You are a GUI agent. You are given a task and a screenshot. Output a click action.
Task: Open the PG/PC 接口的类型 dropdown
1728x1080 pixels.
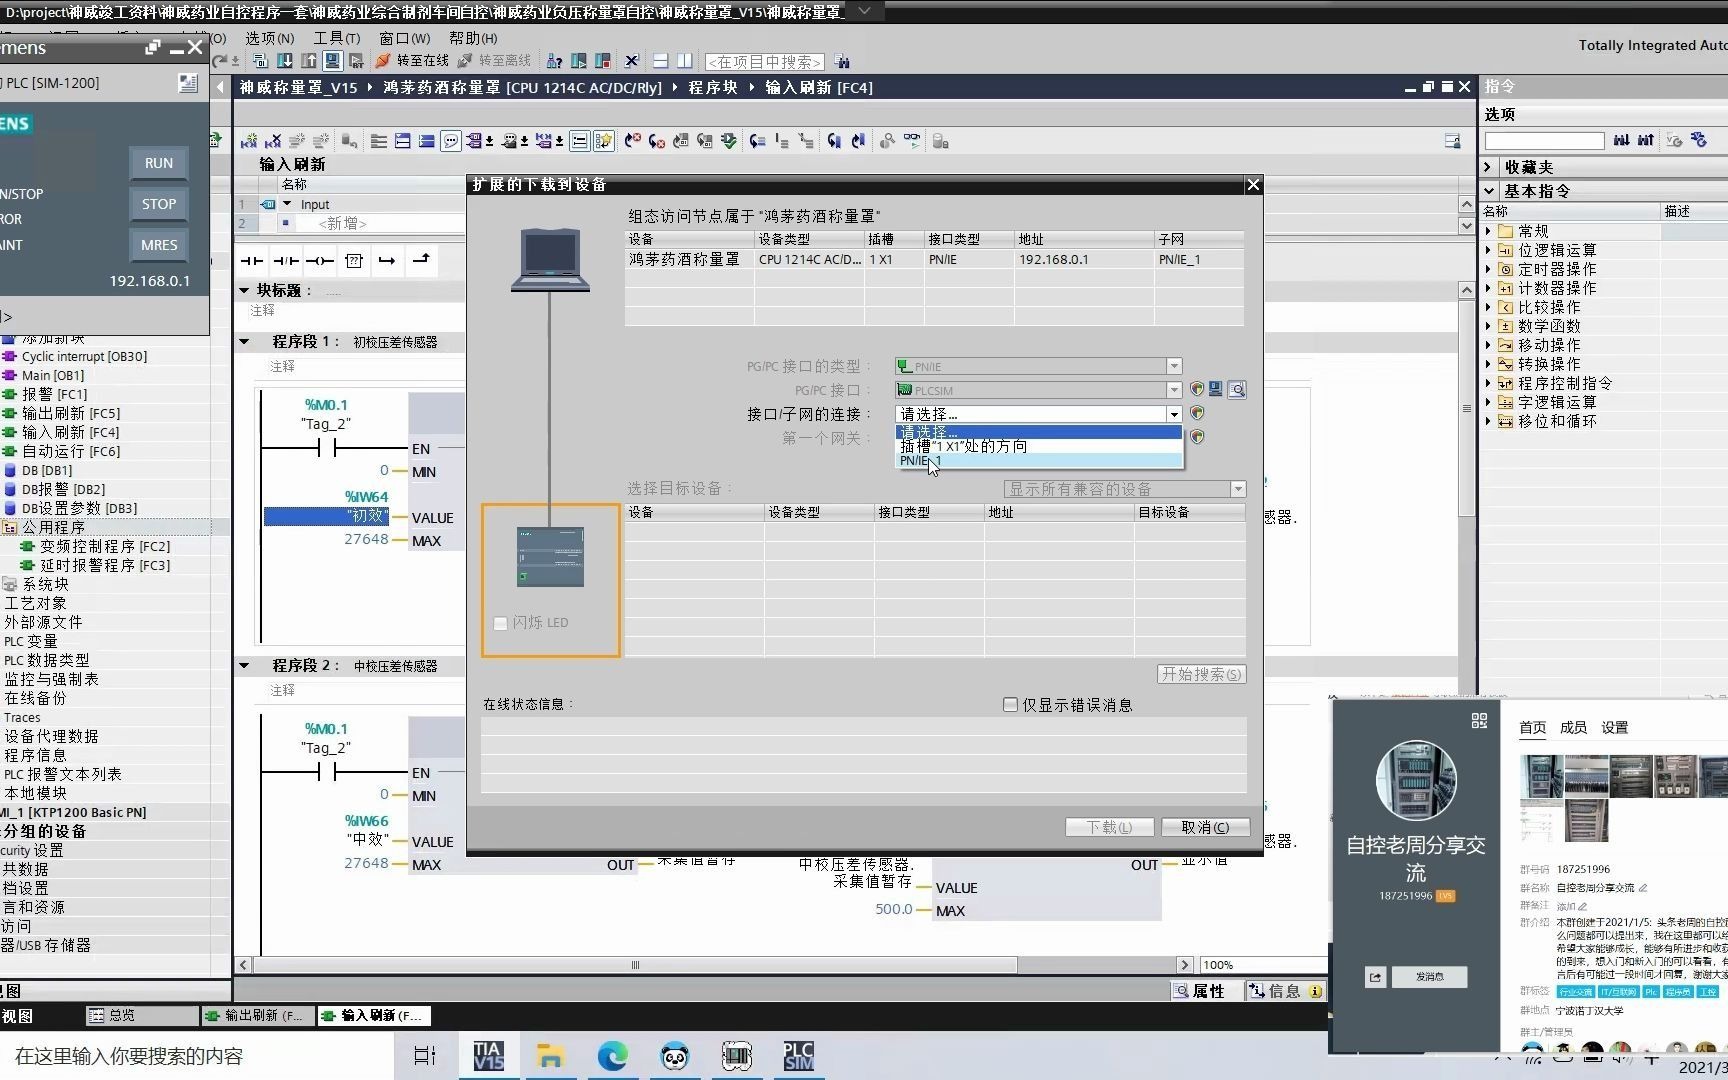(x=1174, y=366)
